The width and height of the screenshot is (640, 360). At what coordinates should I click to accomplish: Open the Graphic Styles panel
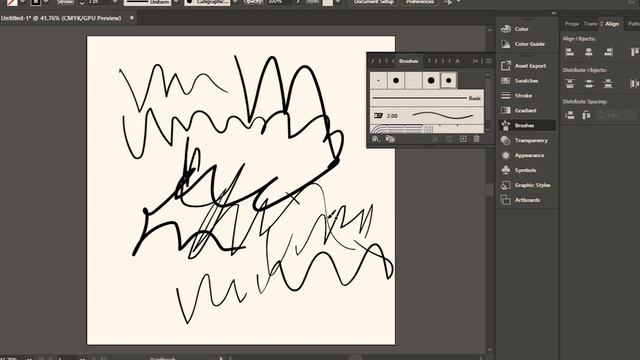click(x=527, y=185)
